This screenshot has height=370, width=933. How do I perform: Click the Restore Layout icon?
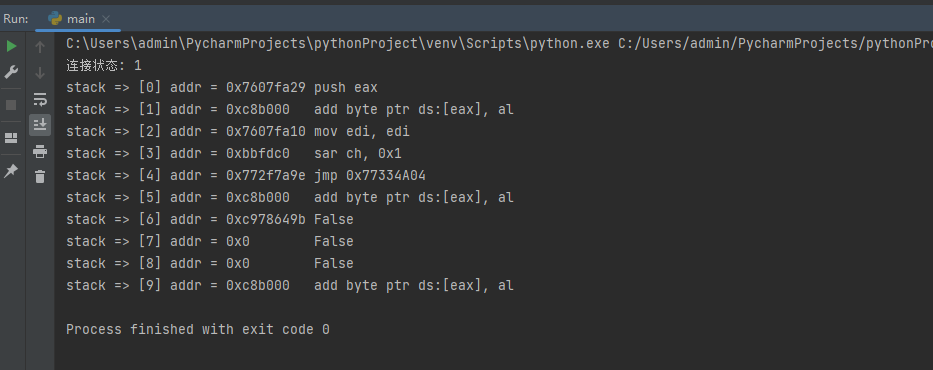(x=11, y=138)
